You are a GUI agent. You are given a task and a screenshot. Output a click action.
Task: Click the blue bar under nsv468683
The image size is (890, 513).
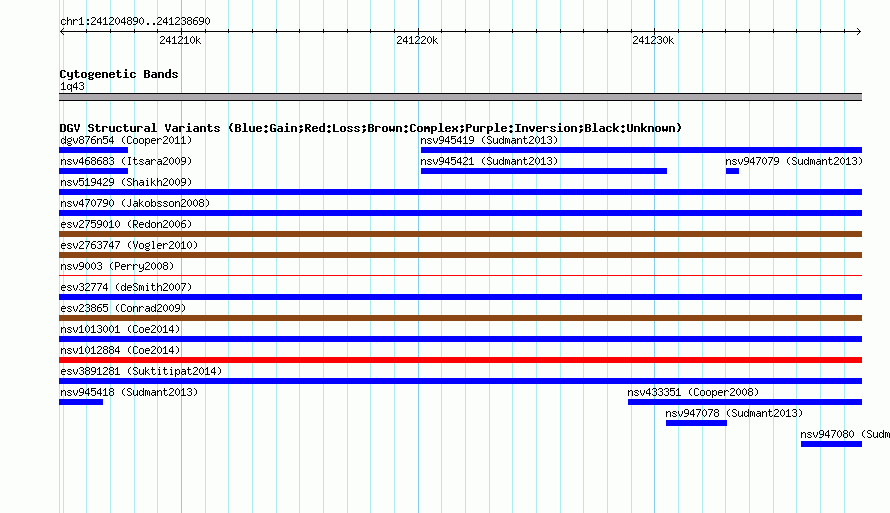coord(94,171)
